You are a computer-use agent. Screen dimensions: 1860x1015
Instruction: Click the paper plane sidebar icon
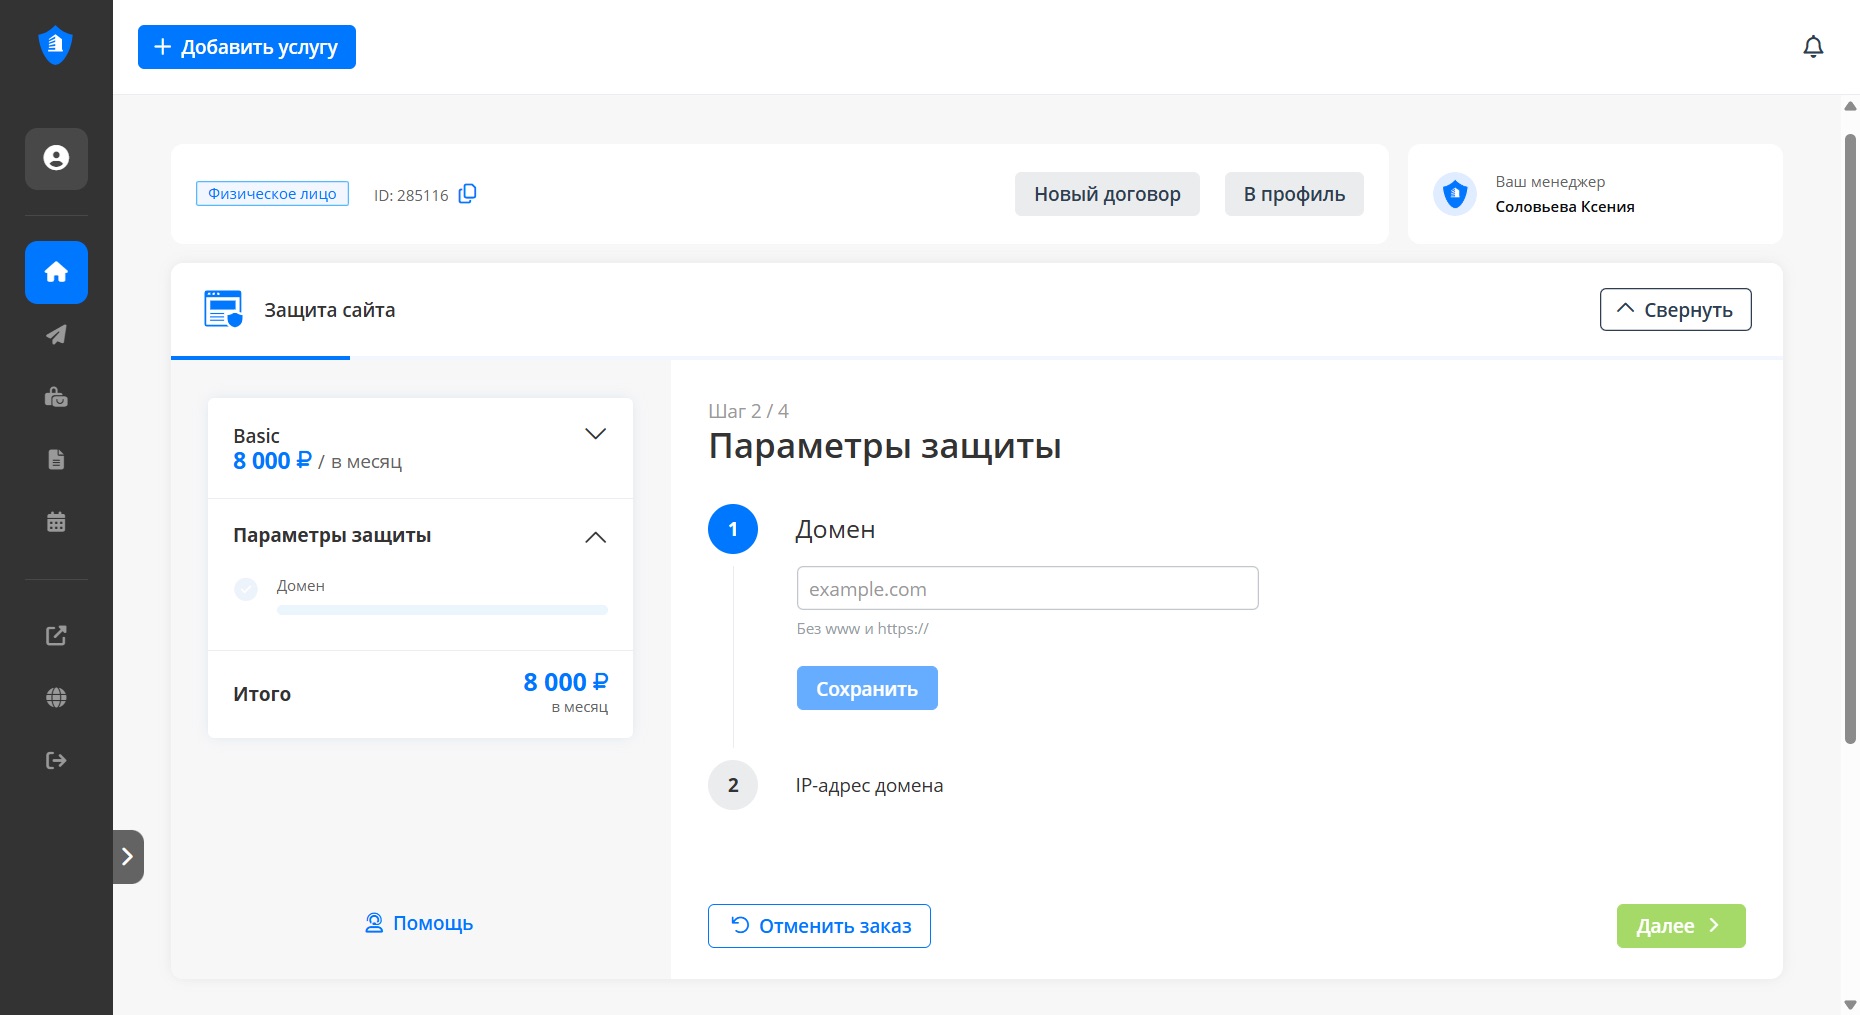[x=56, y=335]
